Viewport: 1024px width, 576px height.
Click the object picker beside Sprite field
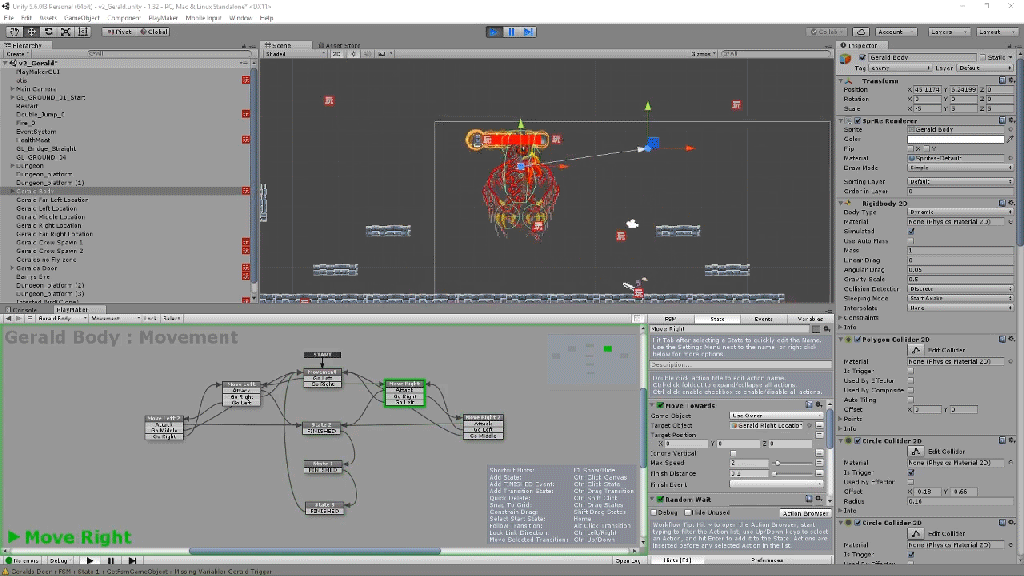click(1010, 130)
